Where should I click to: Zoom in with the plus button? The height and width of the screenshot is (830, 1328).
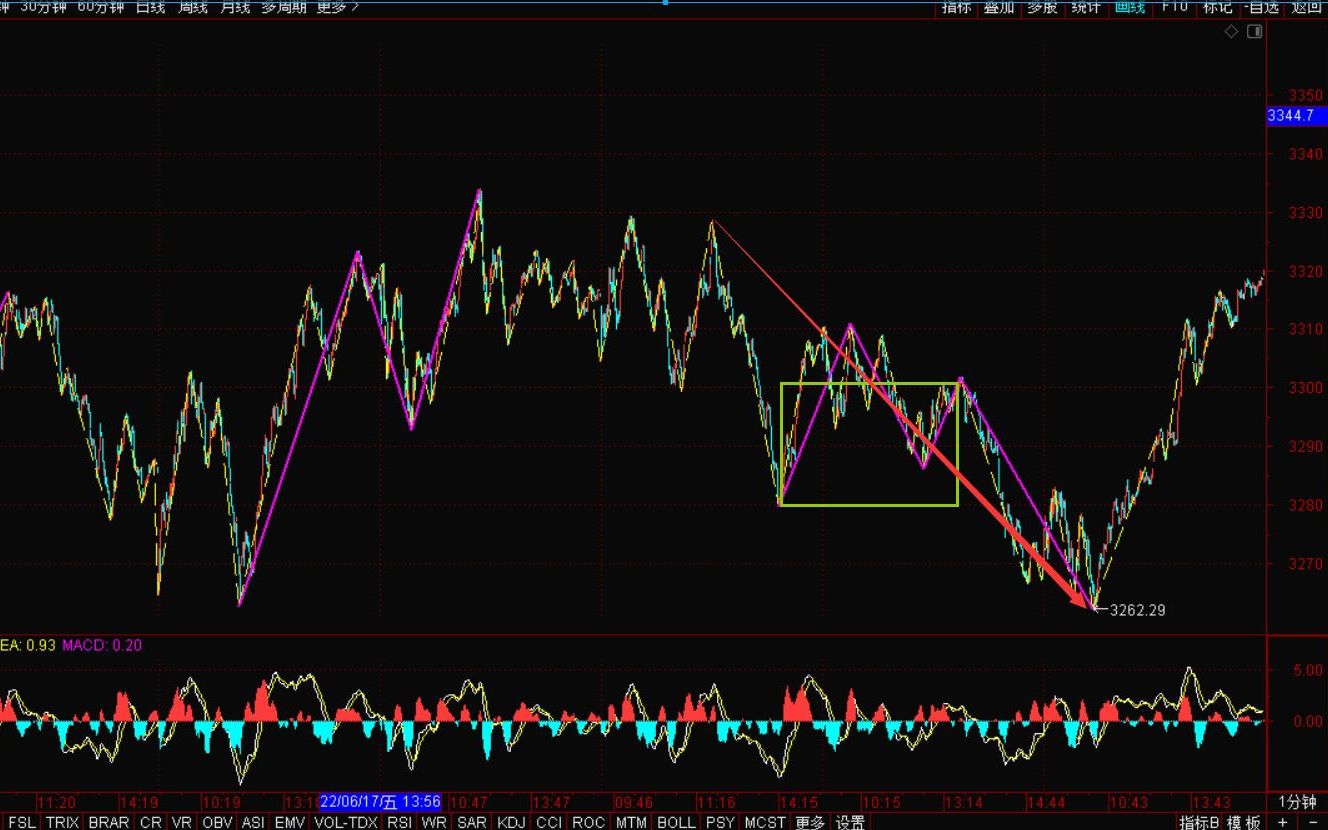(1282, 822)
